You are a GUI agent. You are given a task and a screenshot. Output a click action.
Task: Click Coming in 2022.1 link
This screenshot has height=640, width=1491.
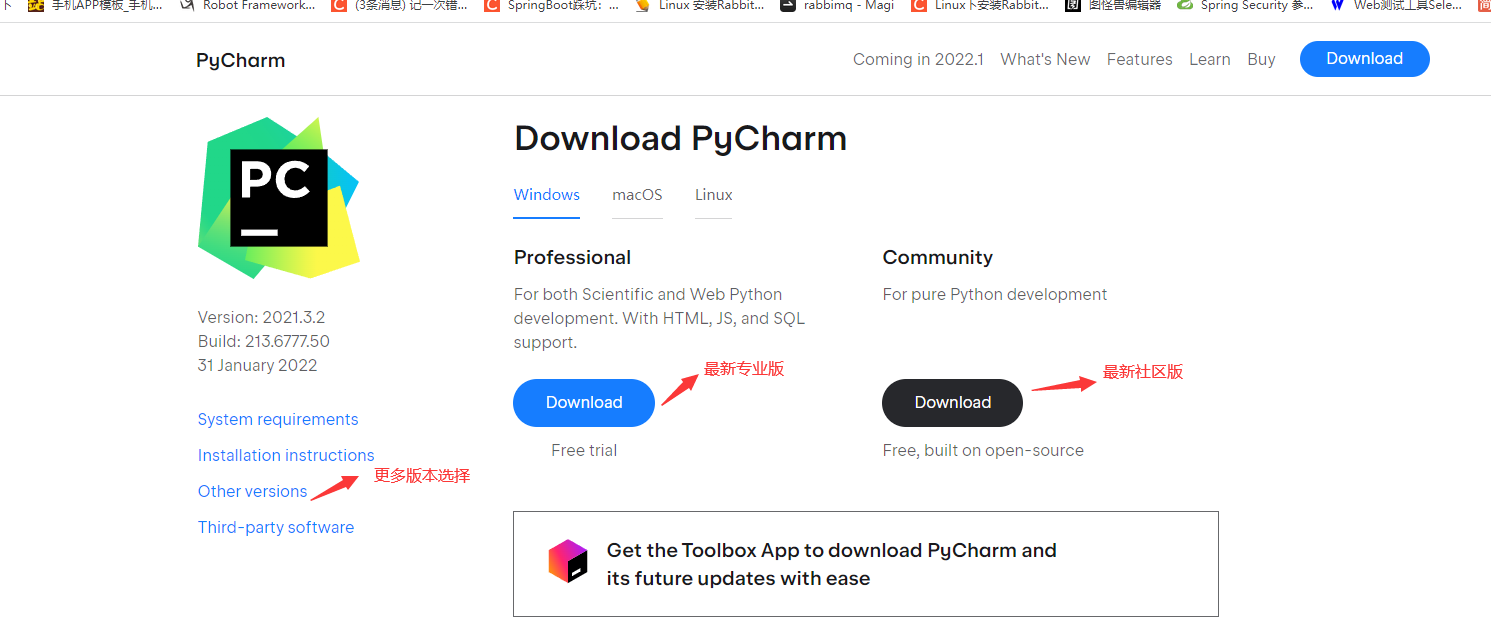tap(917, 59)
